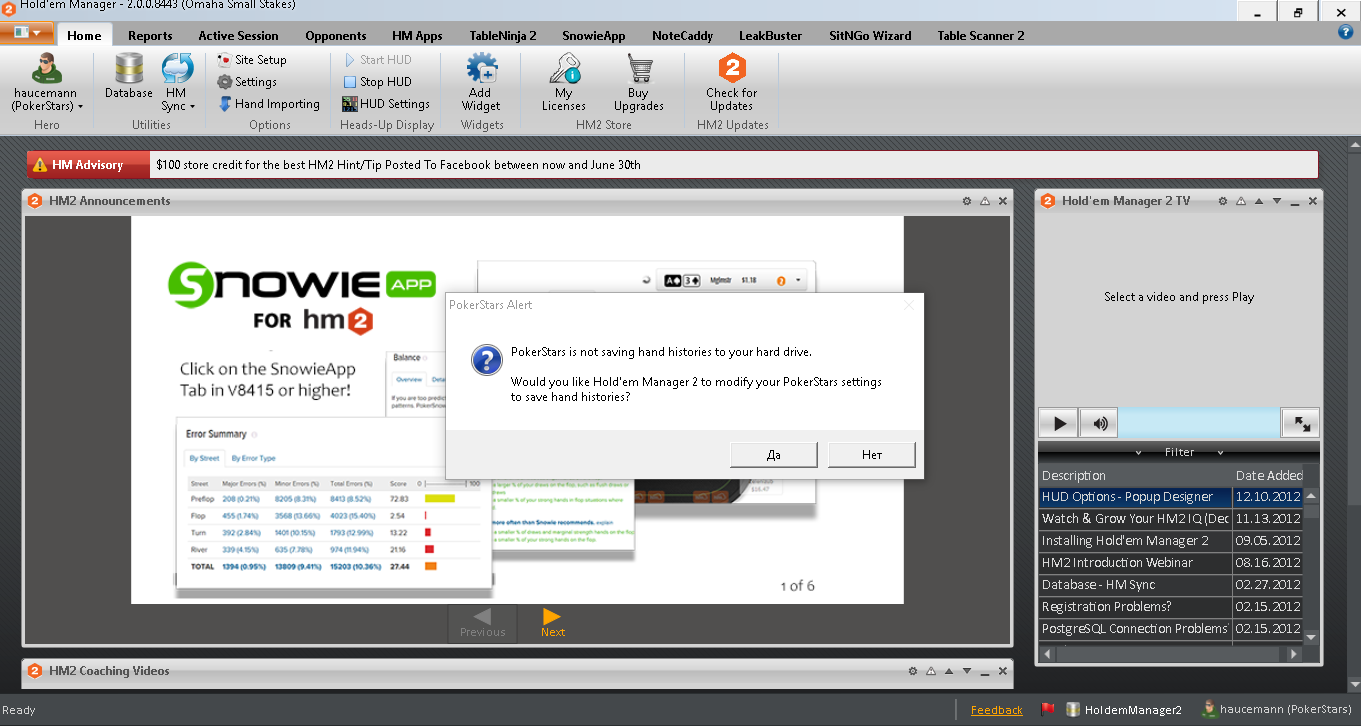The image size is (1361, 726).
Task: Open the Settings gear in Options group
Action: [x=247, y=82]
